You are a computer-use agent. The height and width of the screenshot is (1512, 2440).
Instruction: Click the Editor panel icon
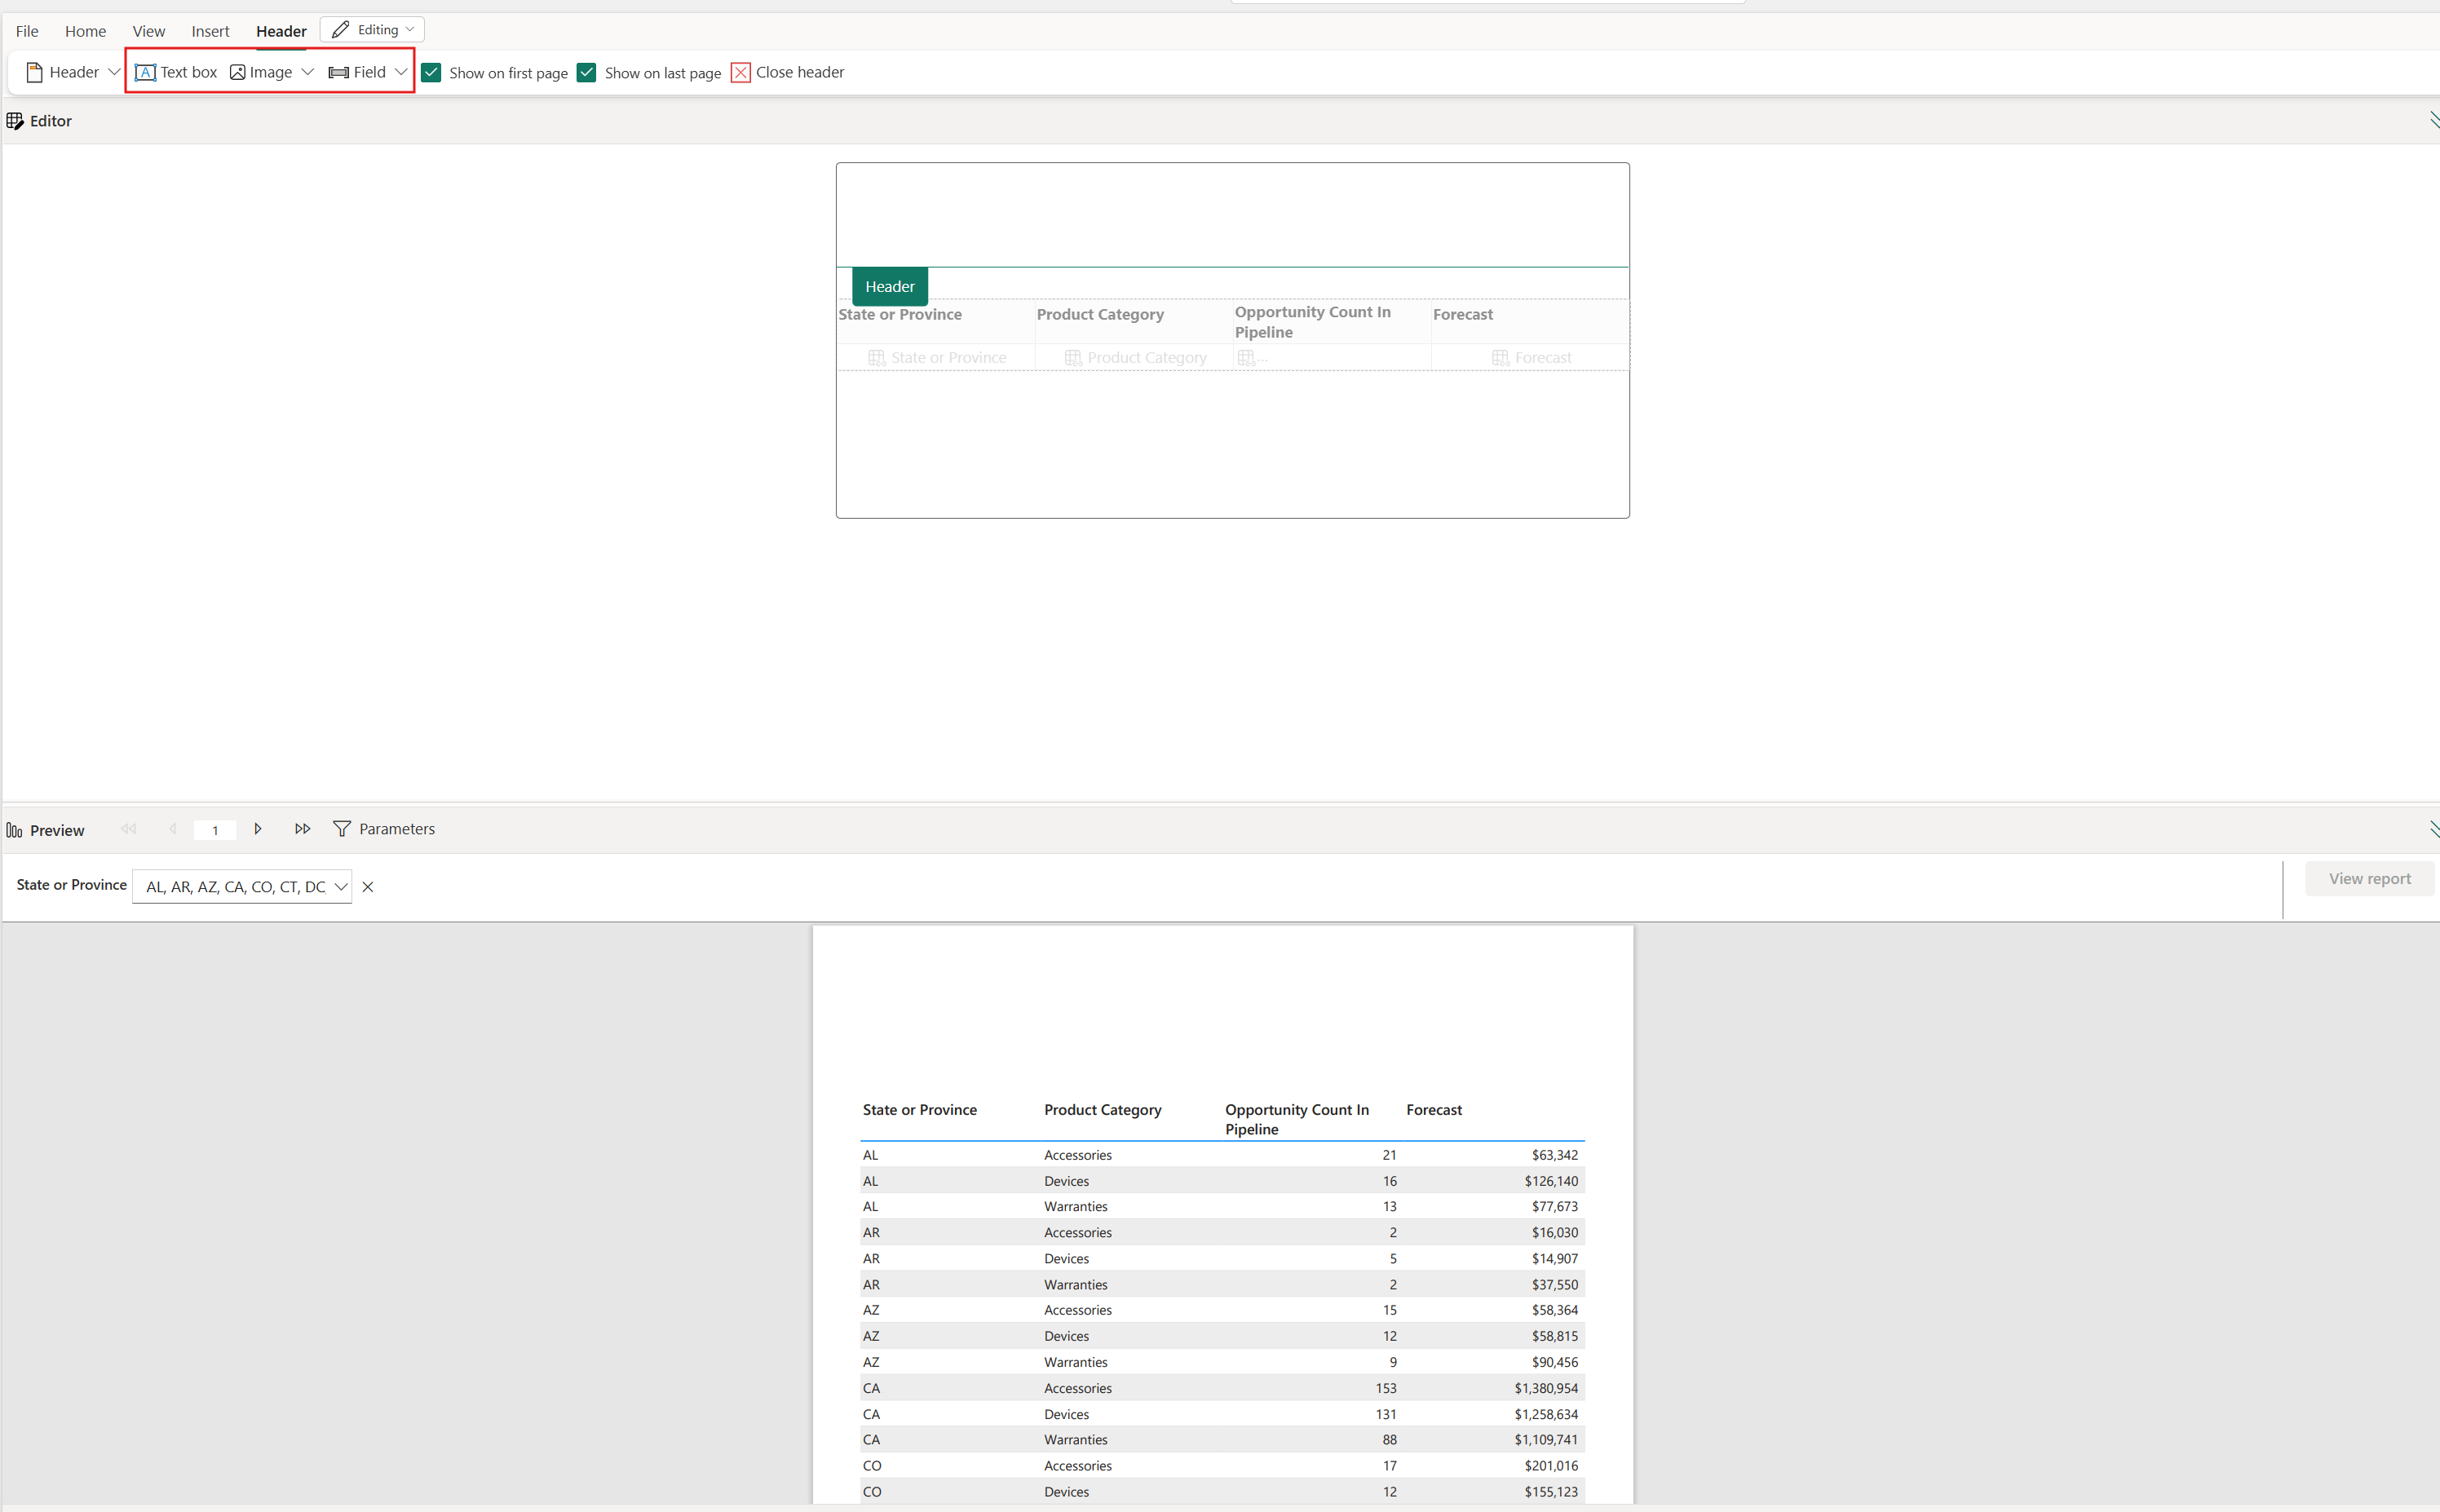(14, 120)
